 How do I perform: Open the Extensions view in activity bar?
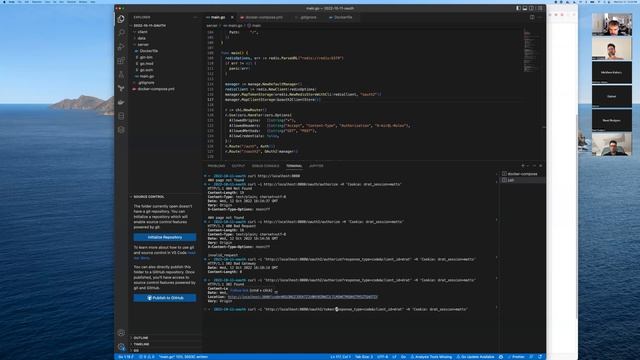[121, 61]
